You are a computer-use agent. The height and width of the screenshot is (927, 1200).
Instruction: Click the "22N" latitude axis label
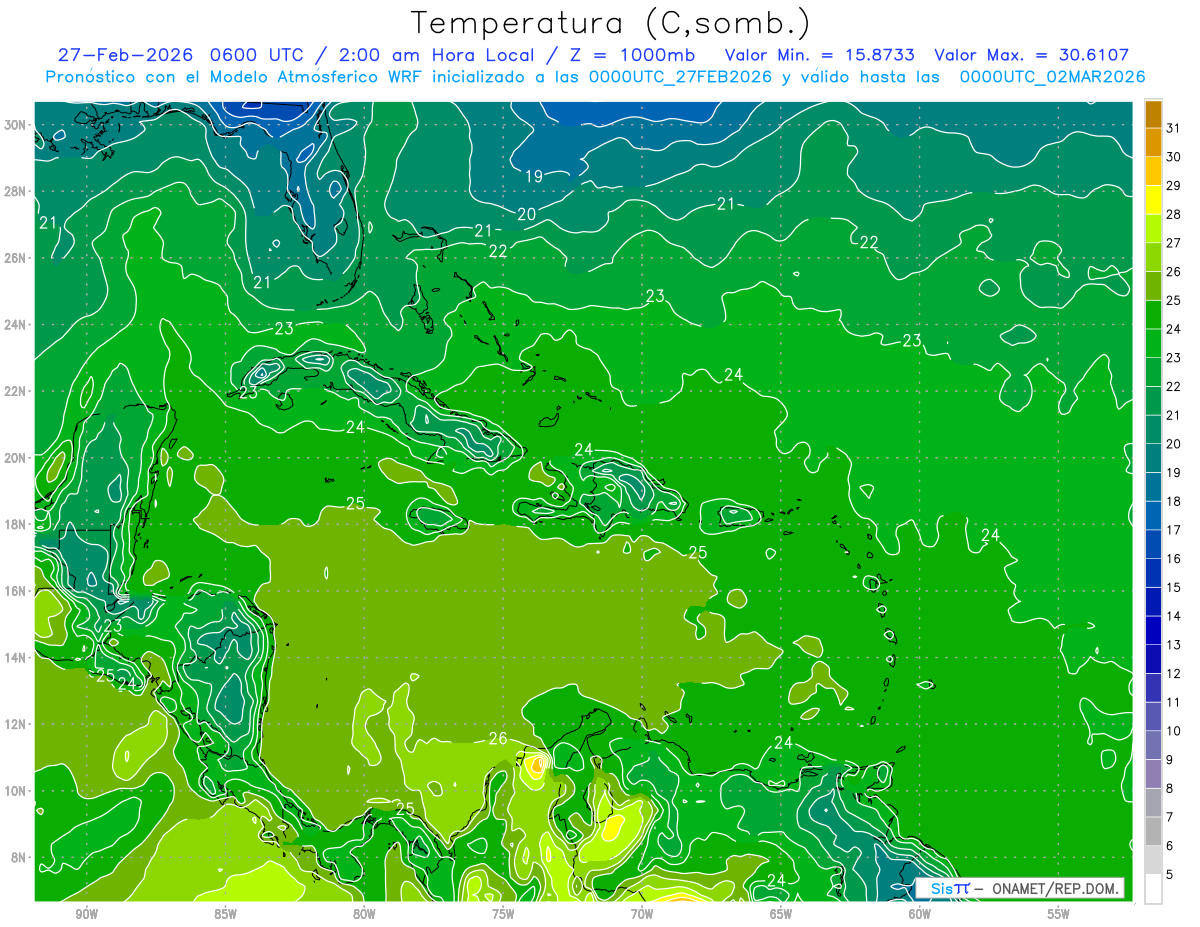click(16, 391)
